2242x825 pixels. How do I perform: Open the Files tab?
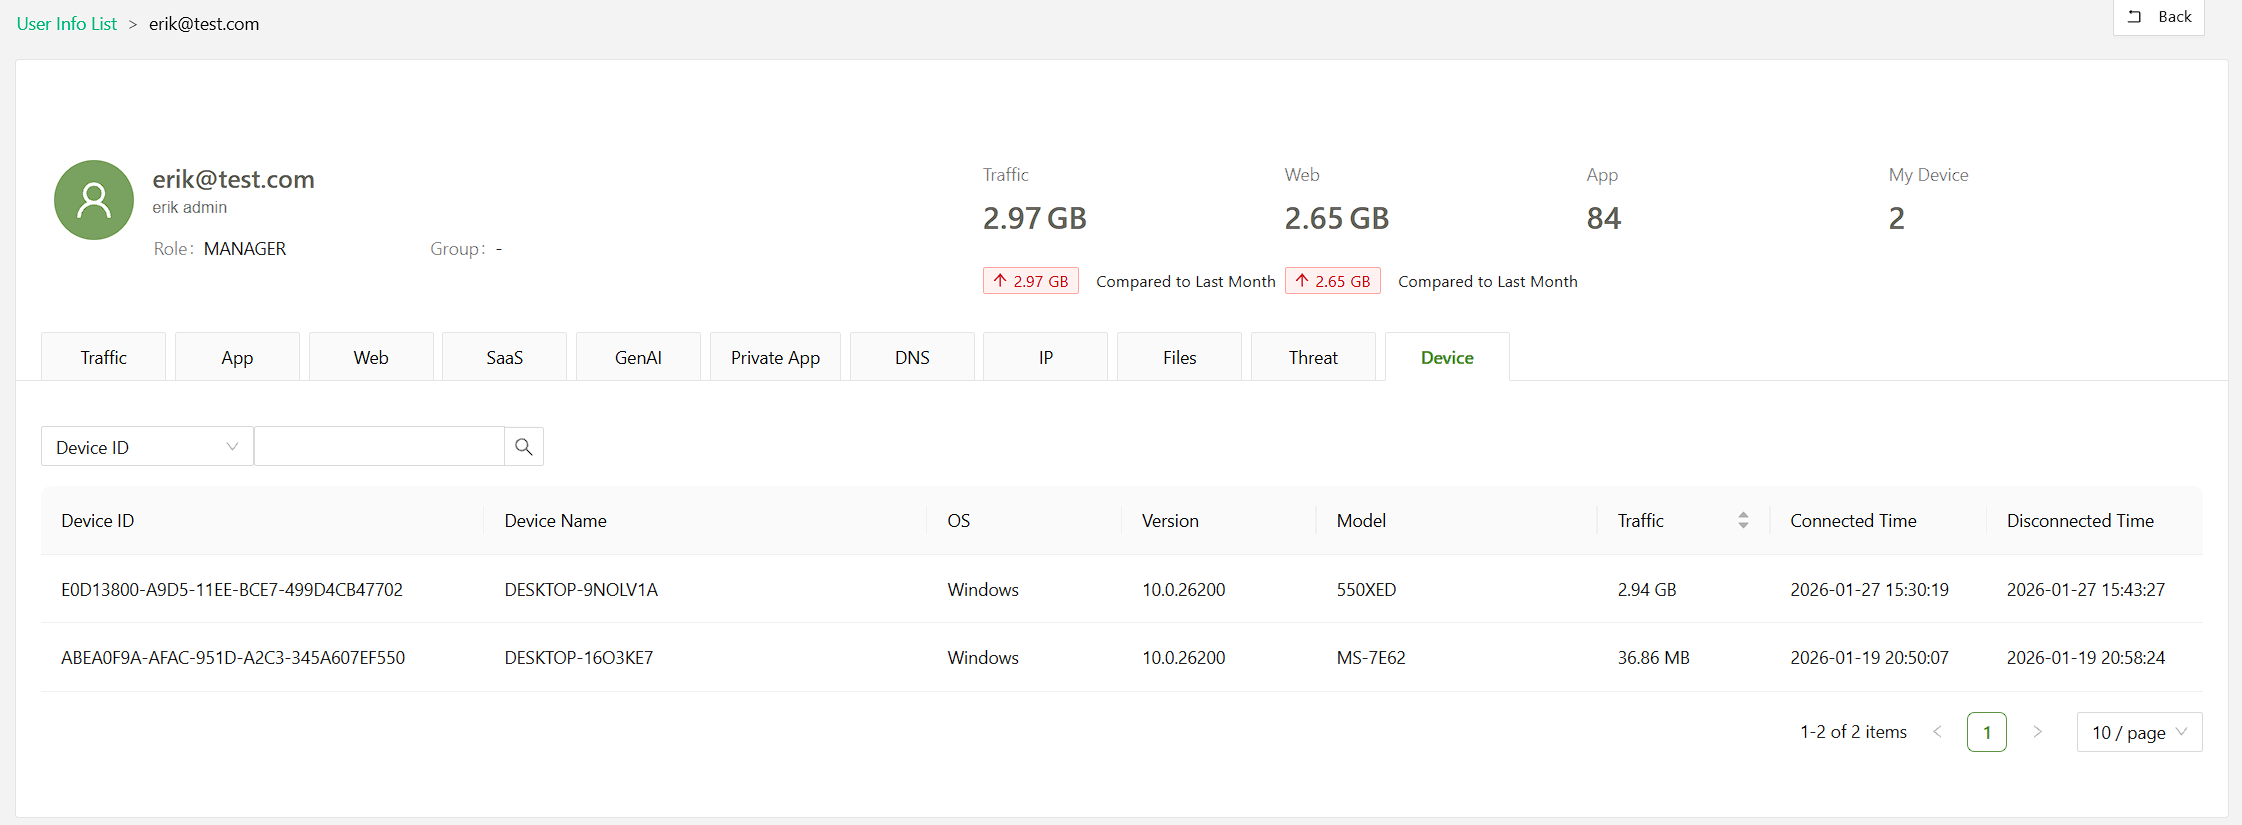click(1179, 357)
